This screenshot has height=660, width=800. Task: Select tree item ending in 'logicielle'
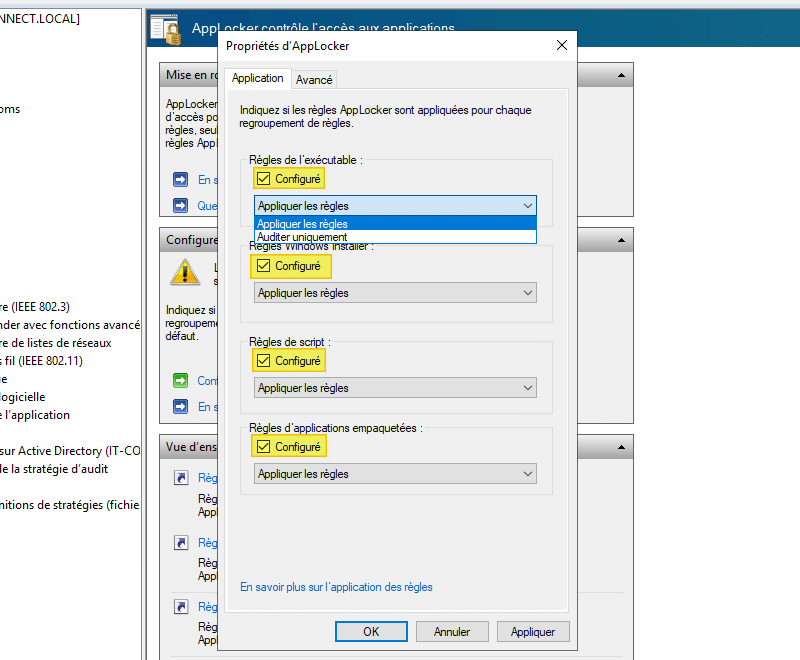(x=22, y=397)
